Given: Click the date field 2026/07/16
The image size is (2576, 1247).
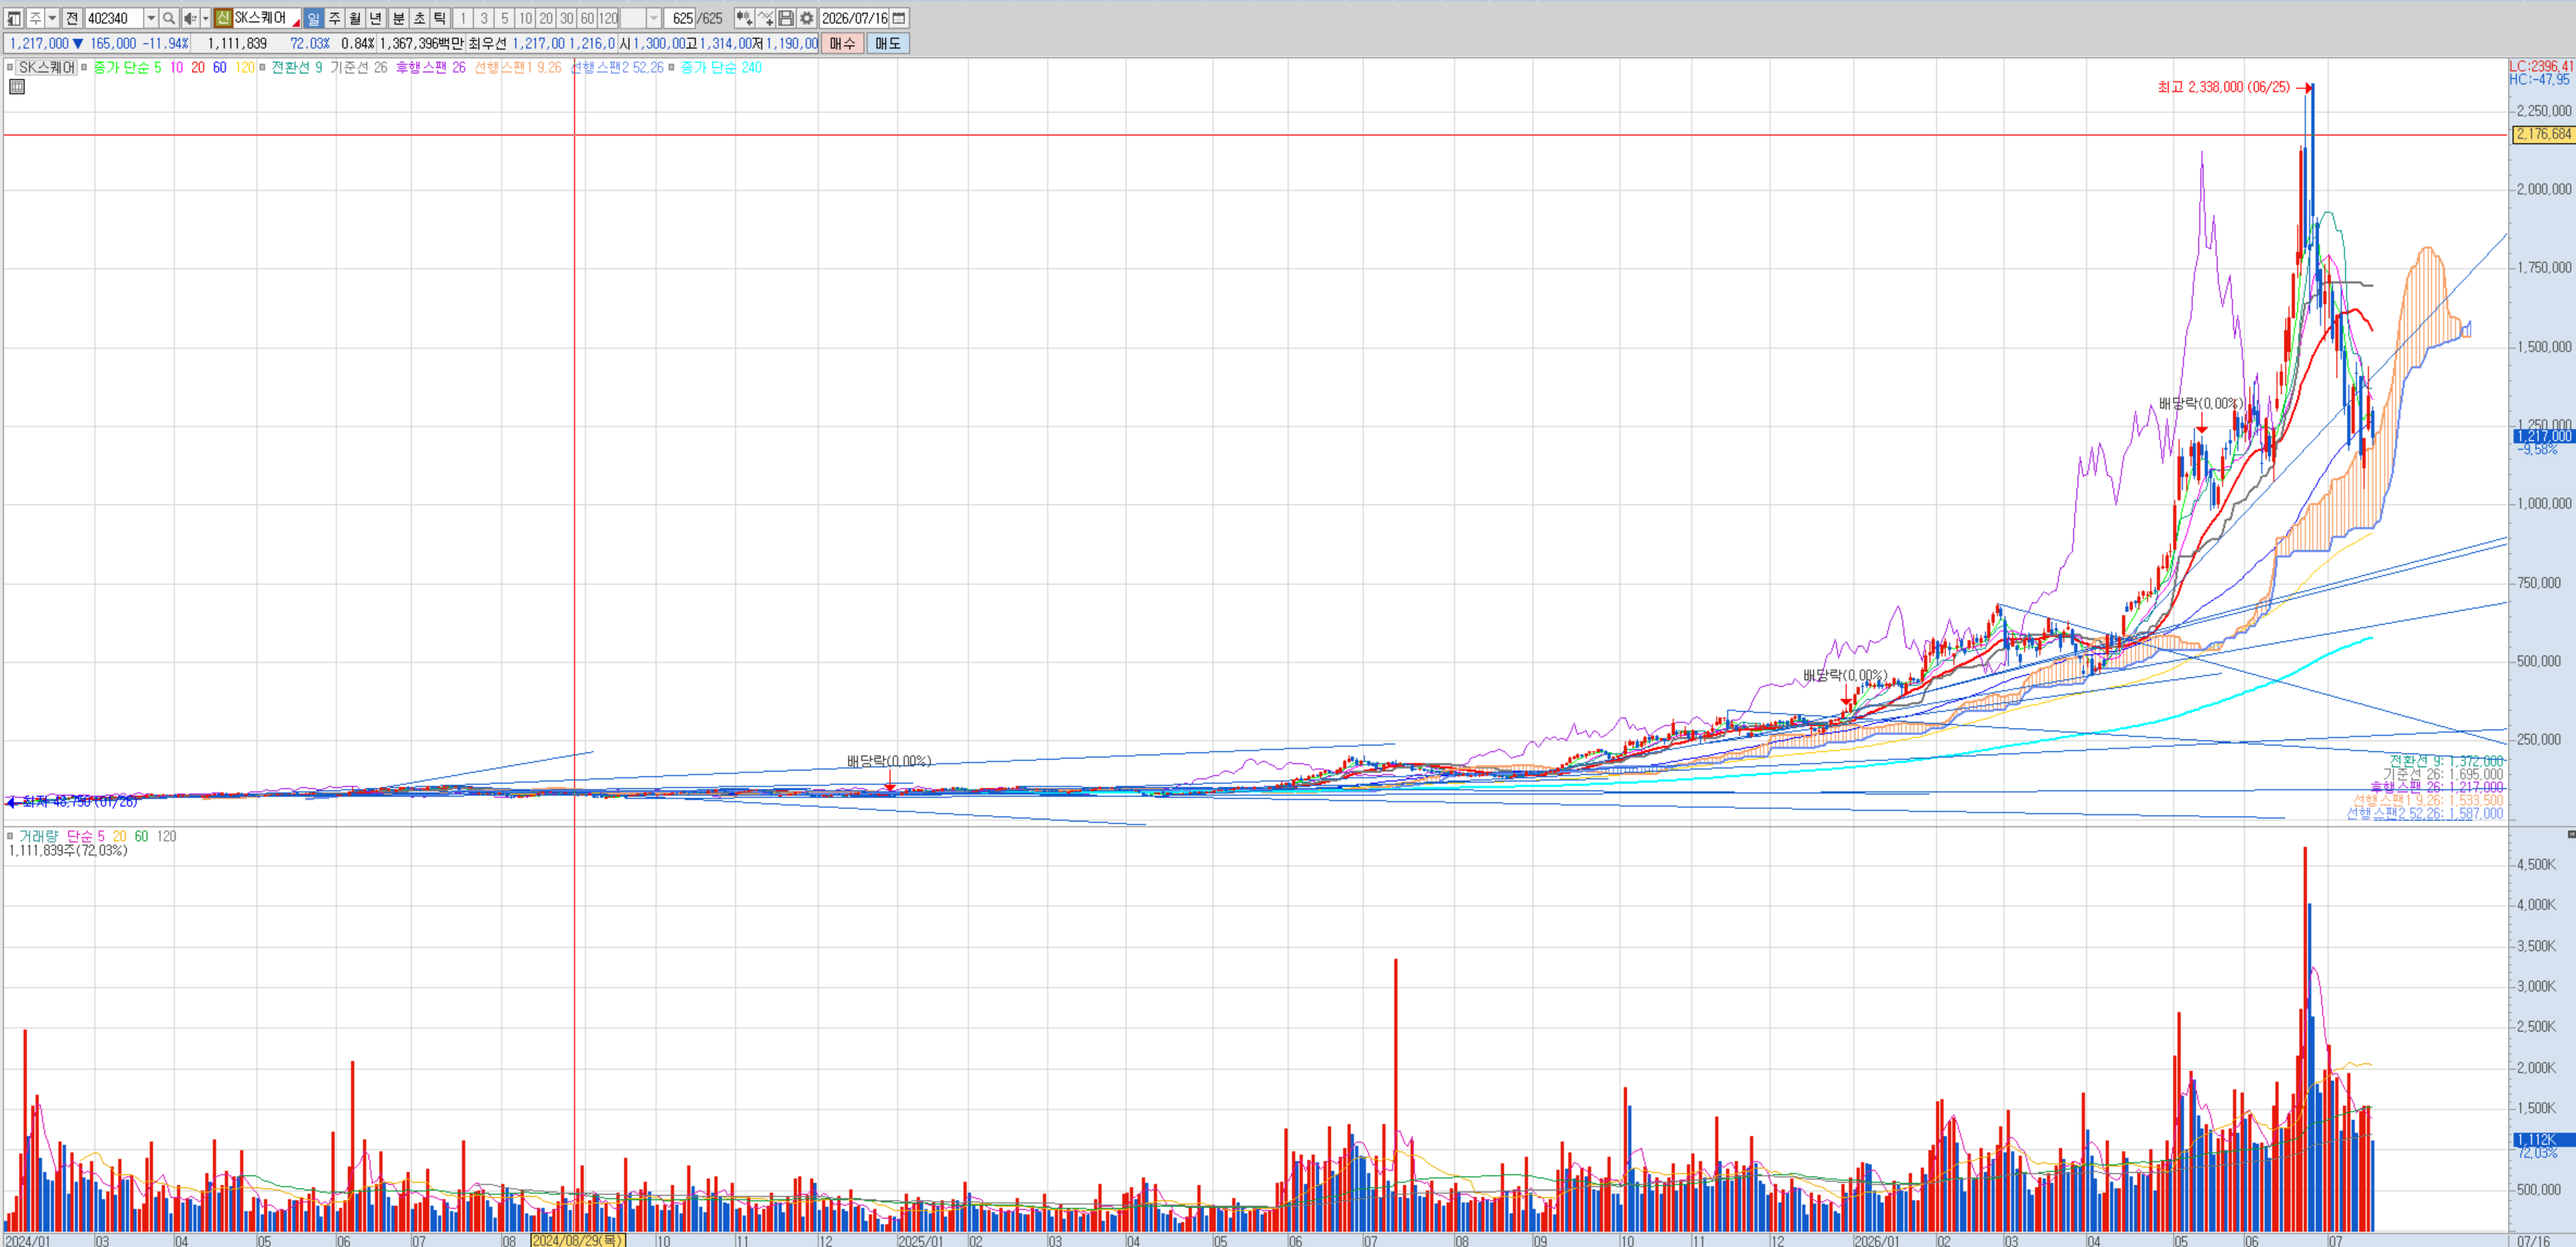Looking at the screenshot, I should [854, 18].
